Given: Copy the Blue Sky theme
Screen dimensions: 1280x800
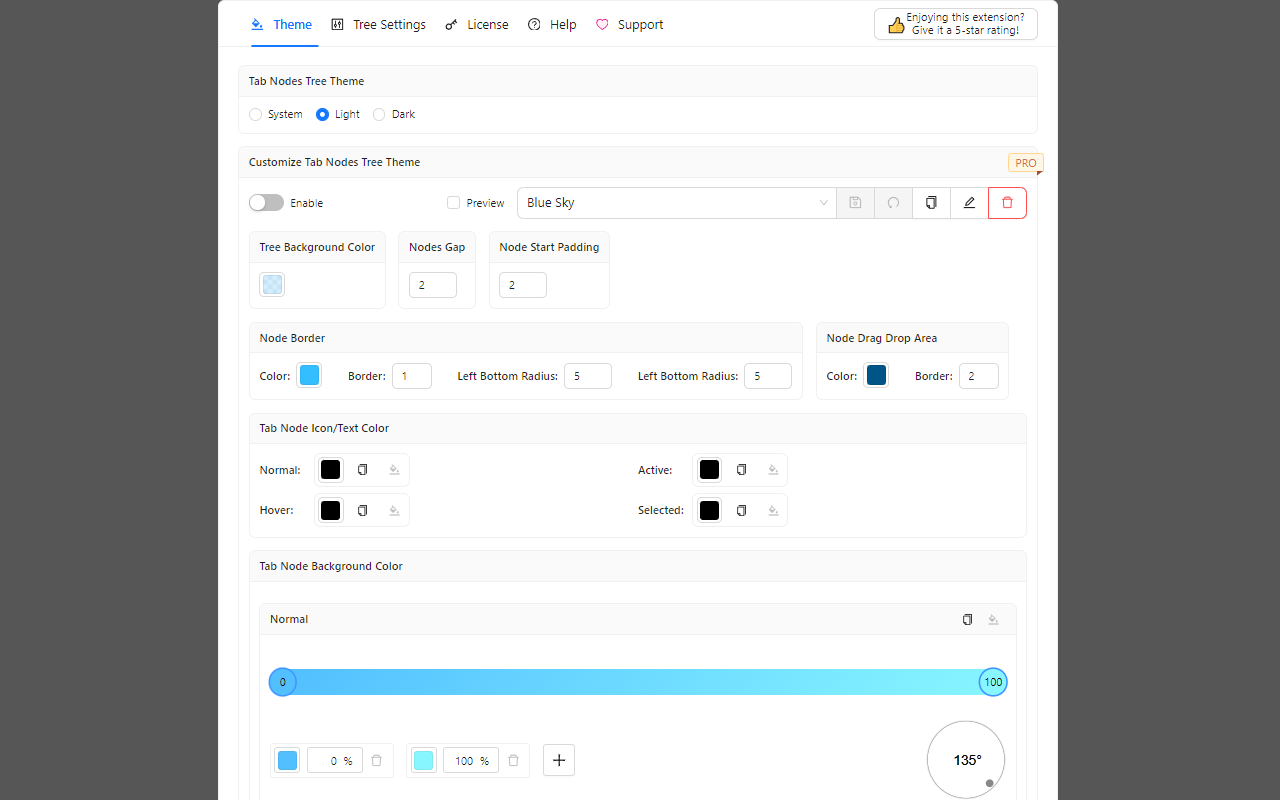Looking at the screenshot, I should tap(931, 202).
